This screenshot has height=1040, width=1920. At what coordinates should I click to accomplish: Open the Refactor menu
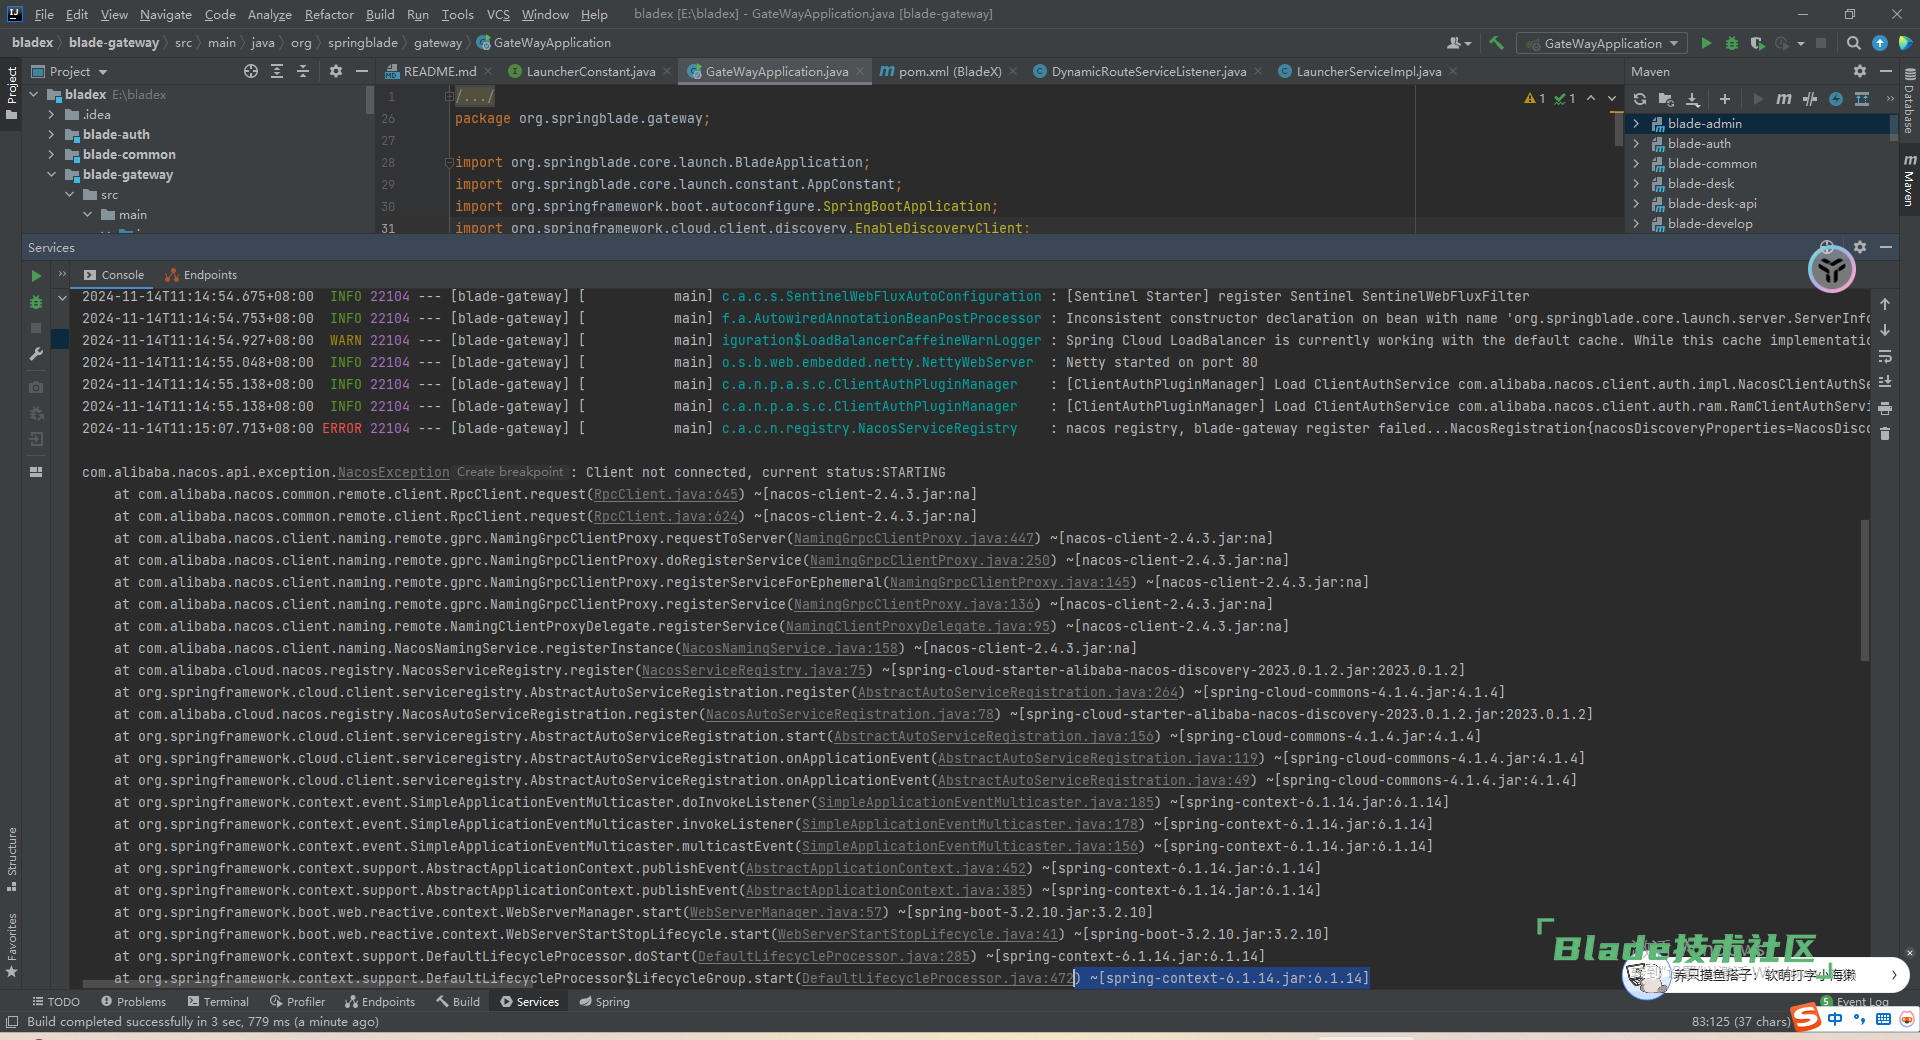tap(329, 14)
